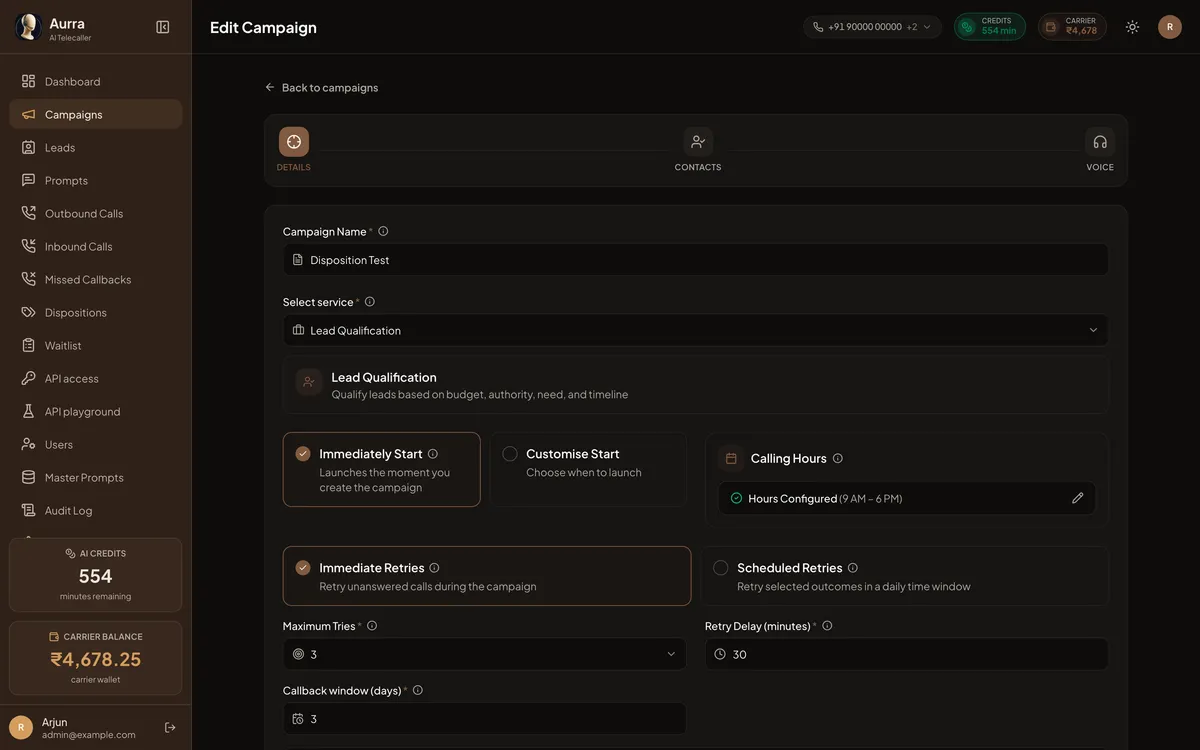Collapse the sidebar with the panel icon

coord(163,27)
